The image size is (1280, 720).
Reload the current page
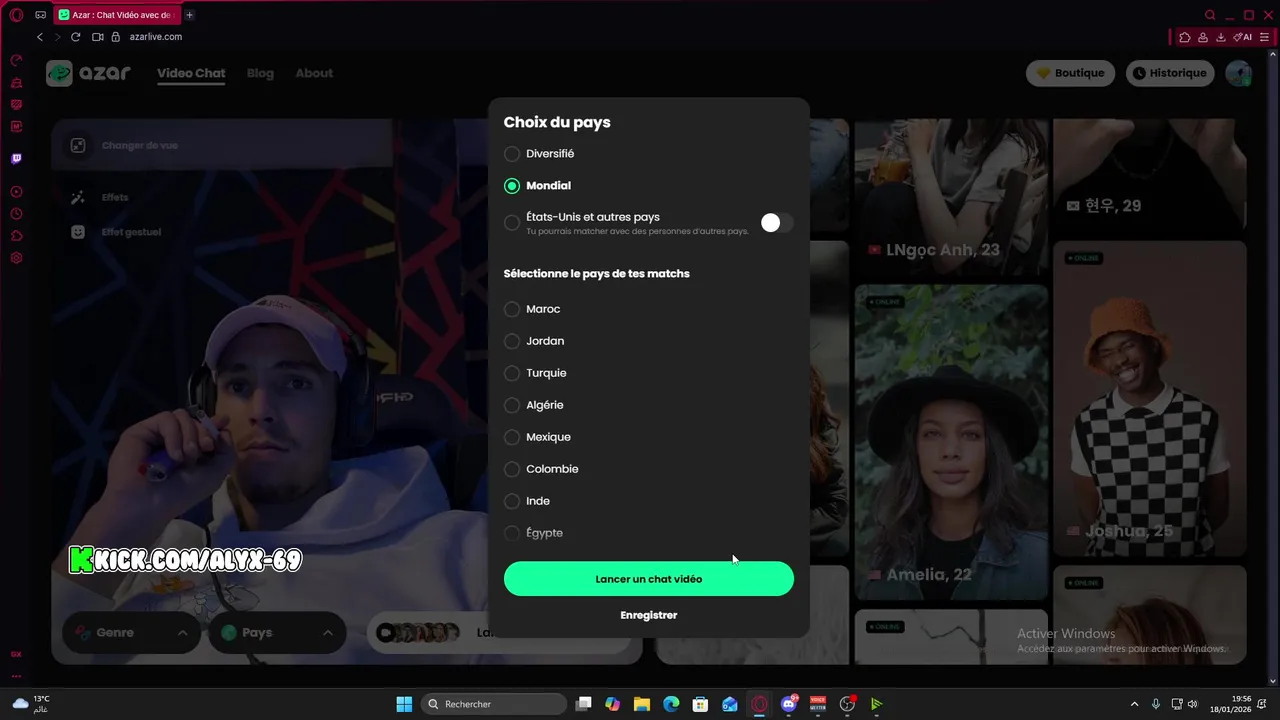coord(75,37)
